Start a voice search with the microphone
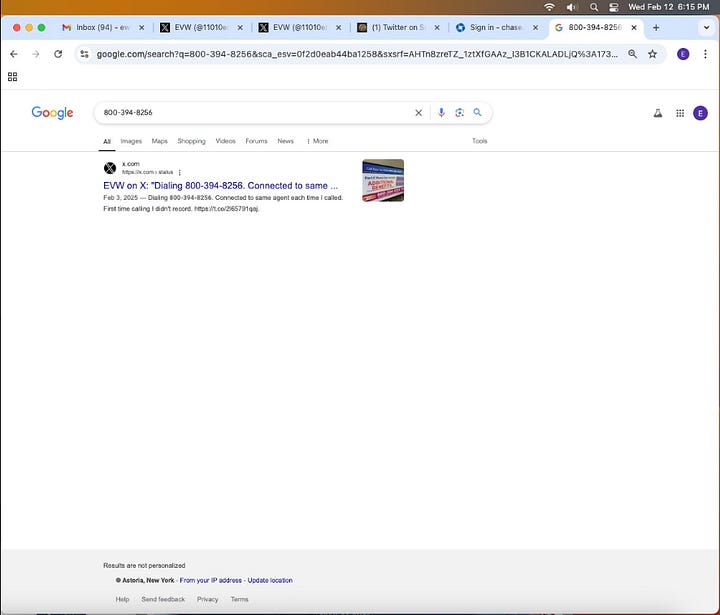The image size is (720, 615). coord(441,113)
